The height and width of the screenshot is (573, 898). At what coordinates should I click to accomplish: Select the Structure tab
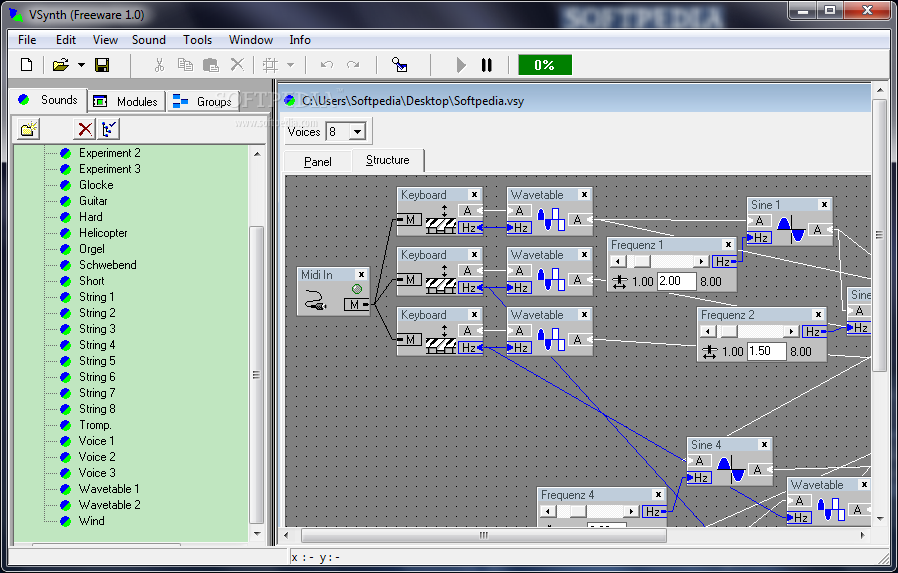(x=388, y=160)
